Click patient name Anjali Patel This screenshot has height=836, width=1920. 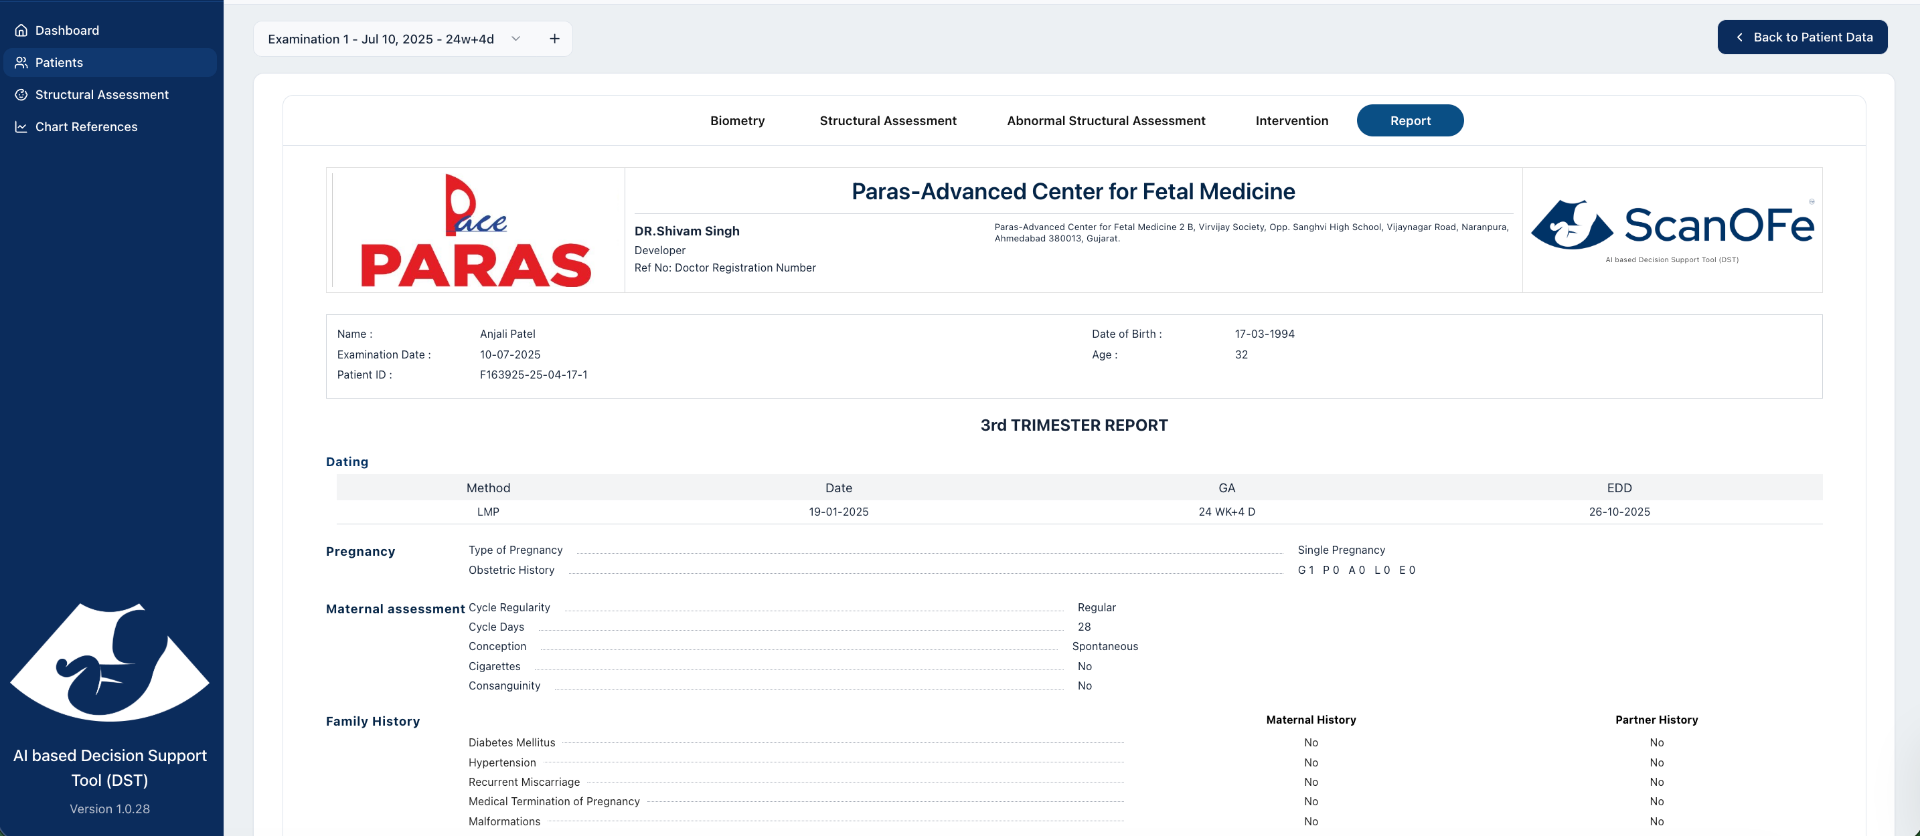pos(508,335)
